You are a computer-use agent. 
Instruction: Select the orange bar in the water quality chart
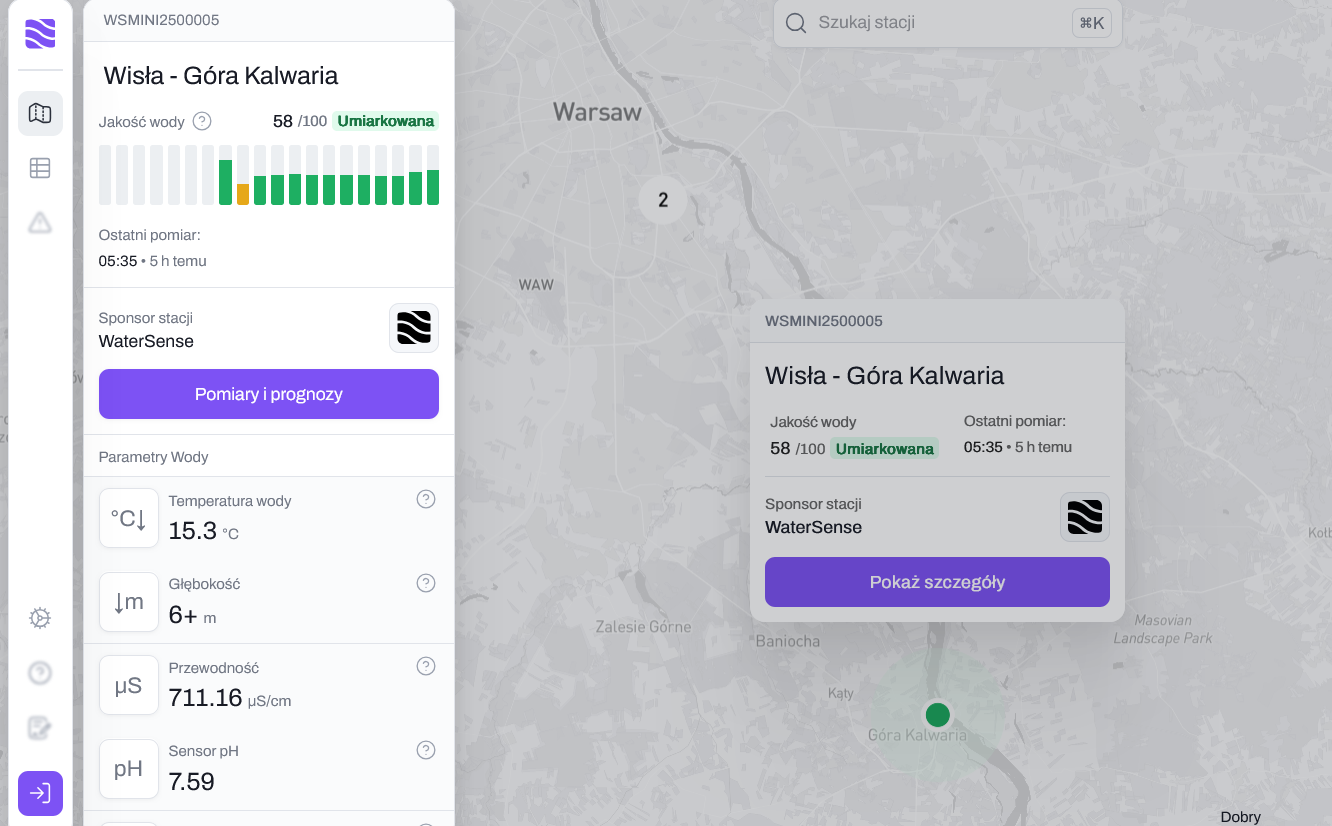243,194
